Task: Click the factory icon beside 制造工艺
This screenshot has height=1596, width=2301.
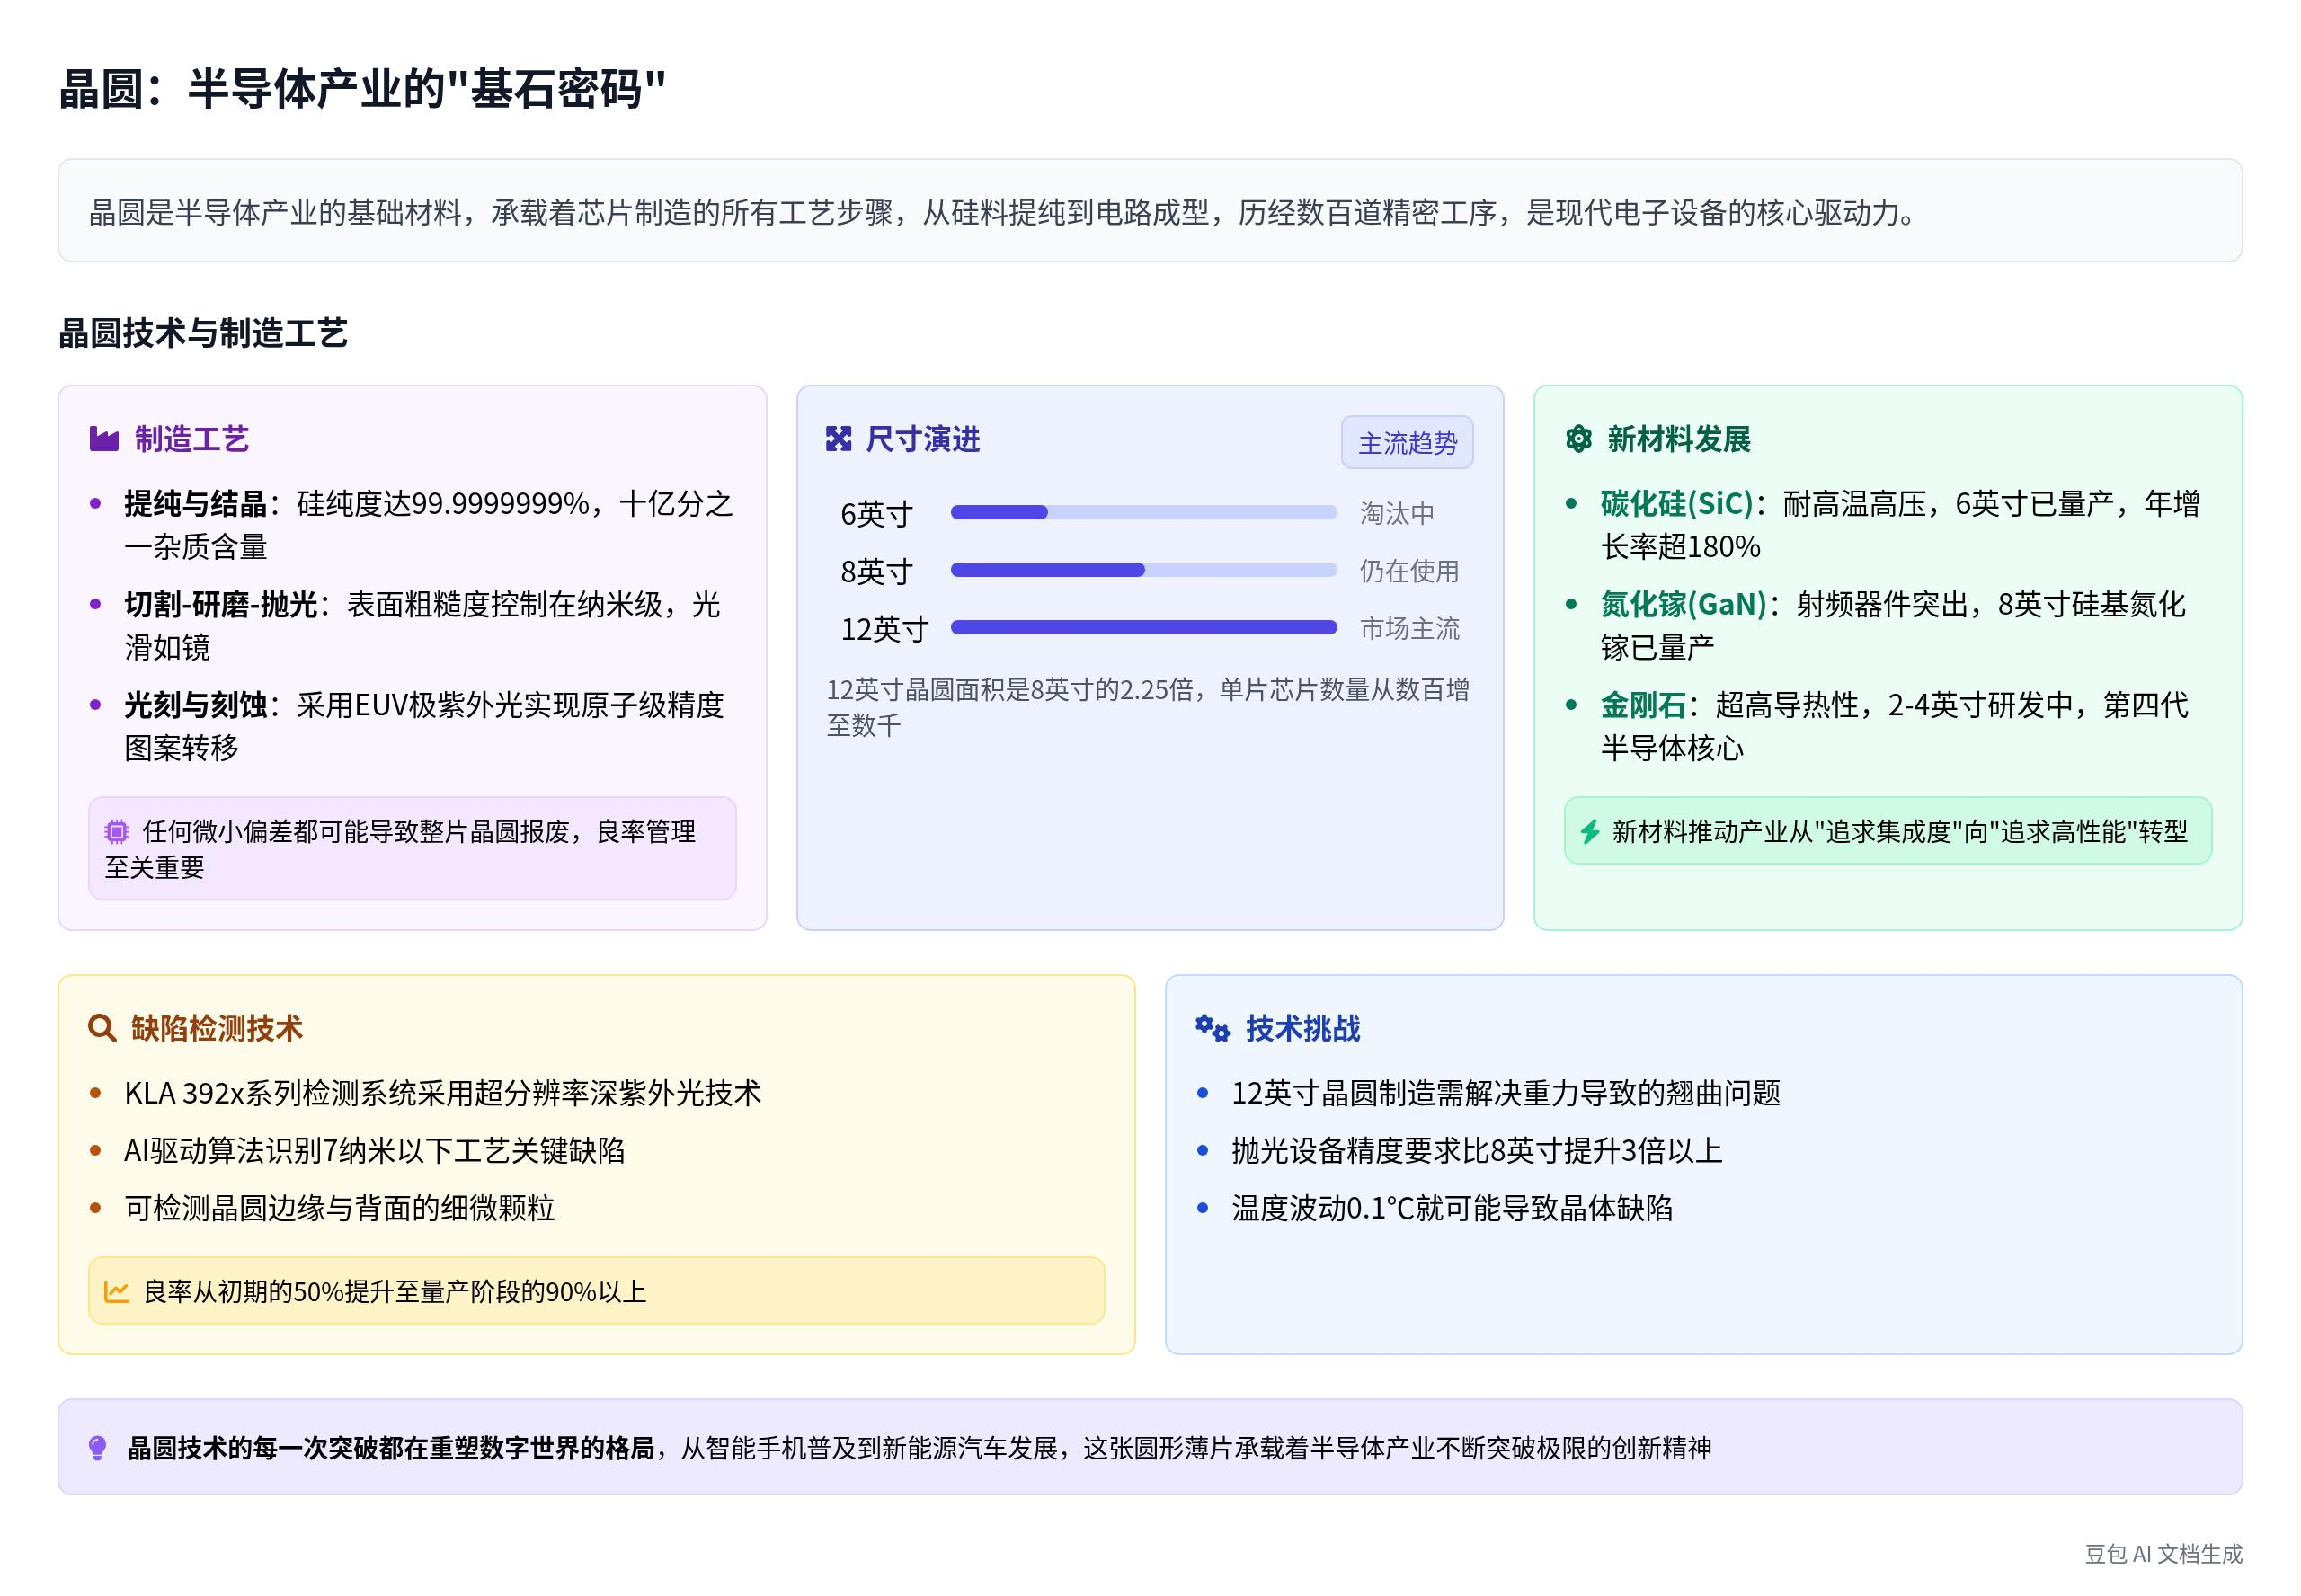Action: (x=104, y=439)
